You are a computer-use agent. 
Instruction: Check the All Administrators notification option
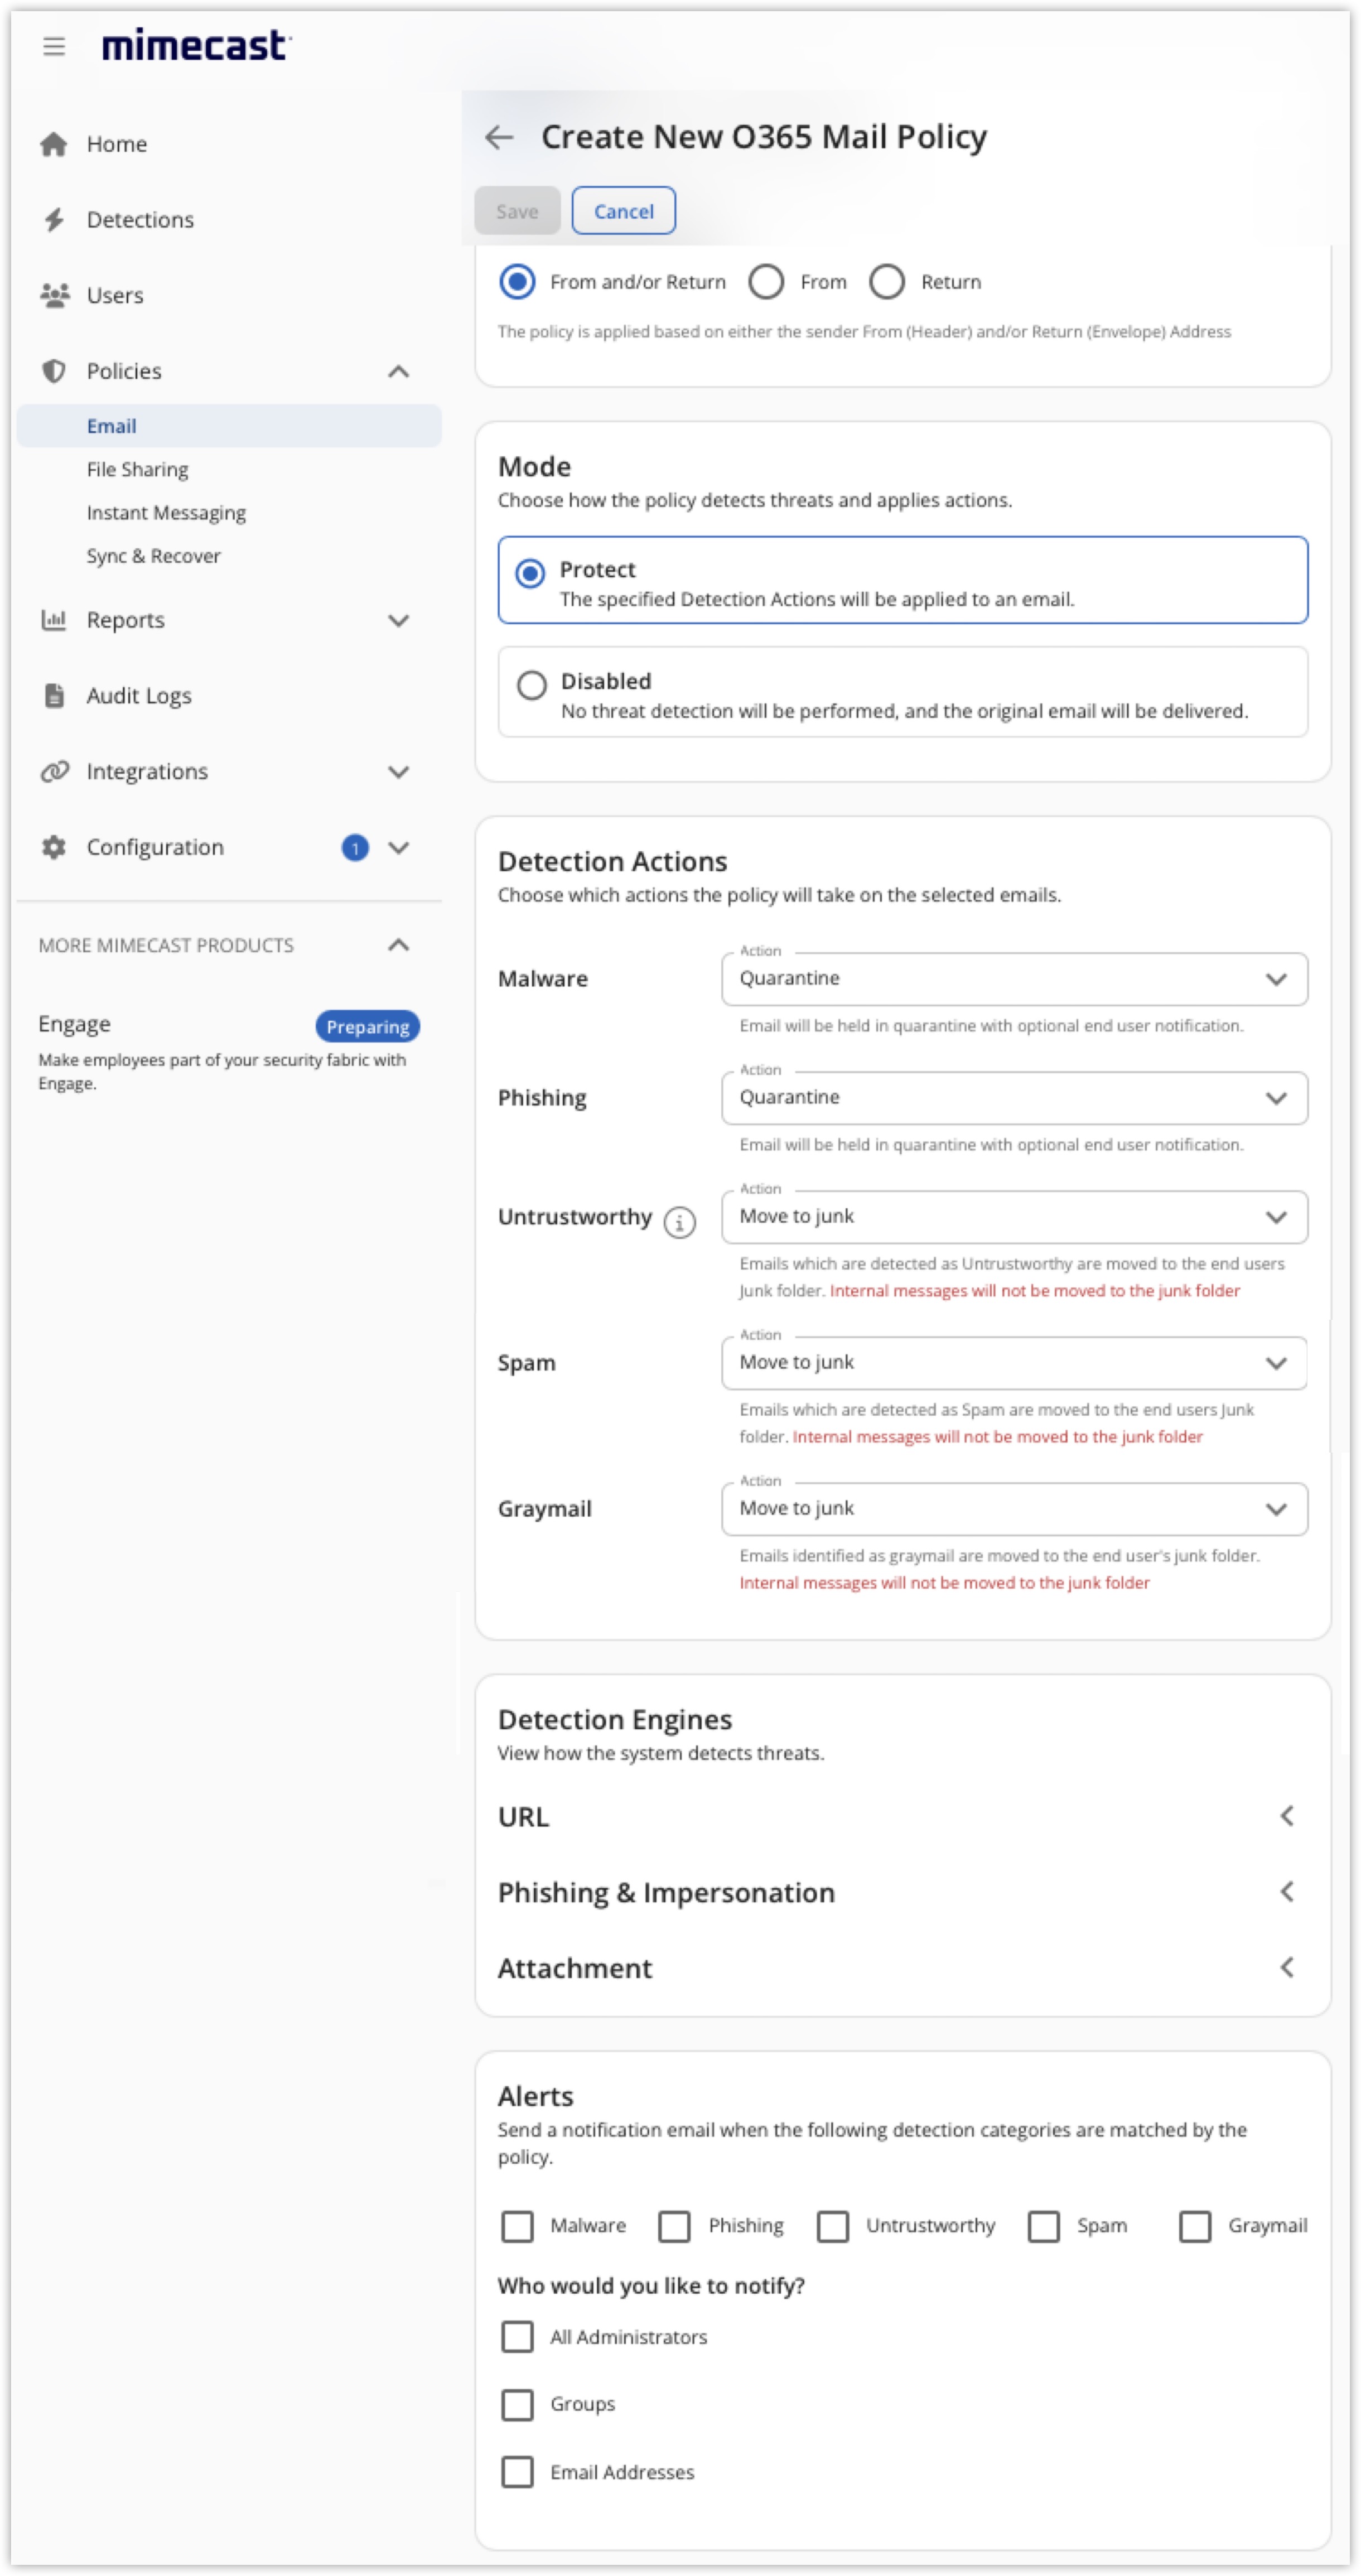(x=517, y=2337)
